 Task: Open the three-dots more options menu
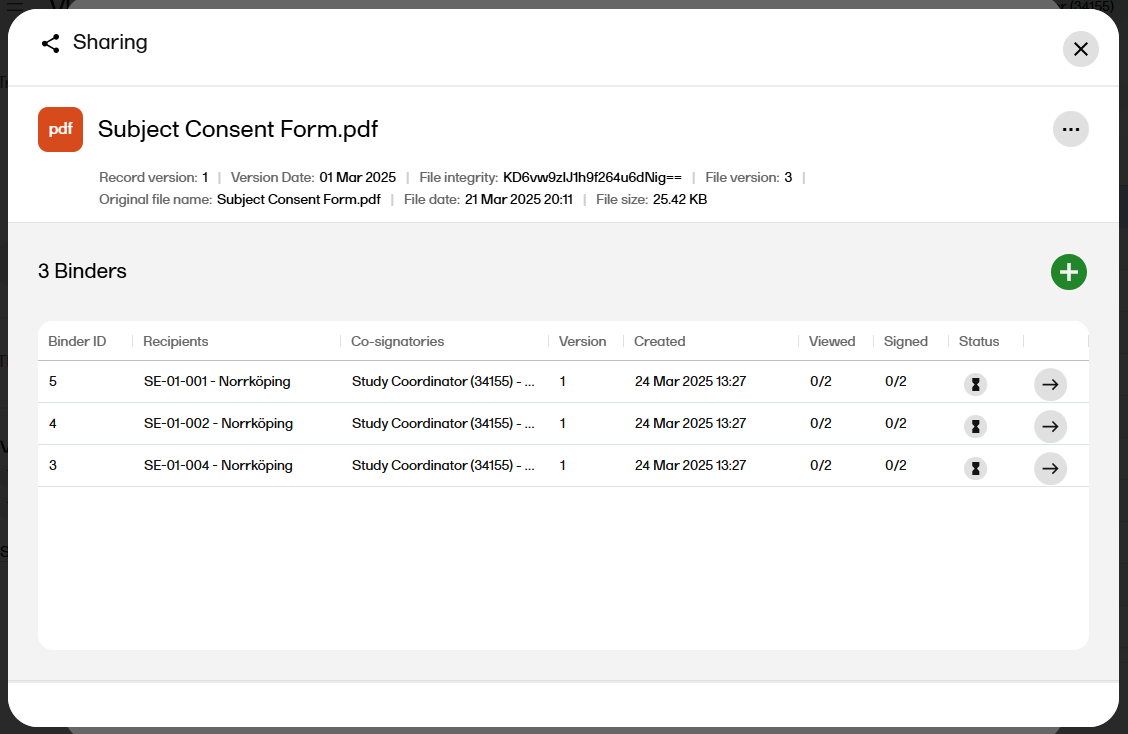pos(1070,129)
